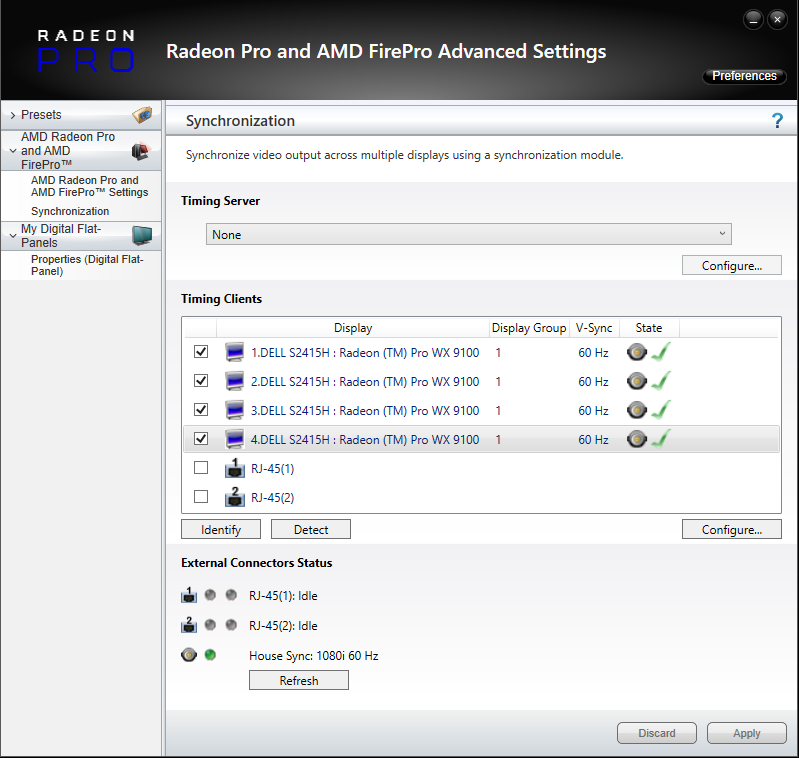This screenshot has width=799, height=758.
Task: Uncheck the 4.DELL S2415H timing client
Action: pos(201,439)
